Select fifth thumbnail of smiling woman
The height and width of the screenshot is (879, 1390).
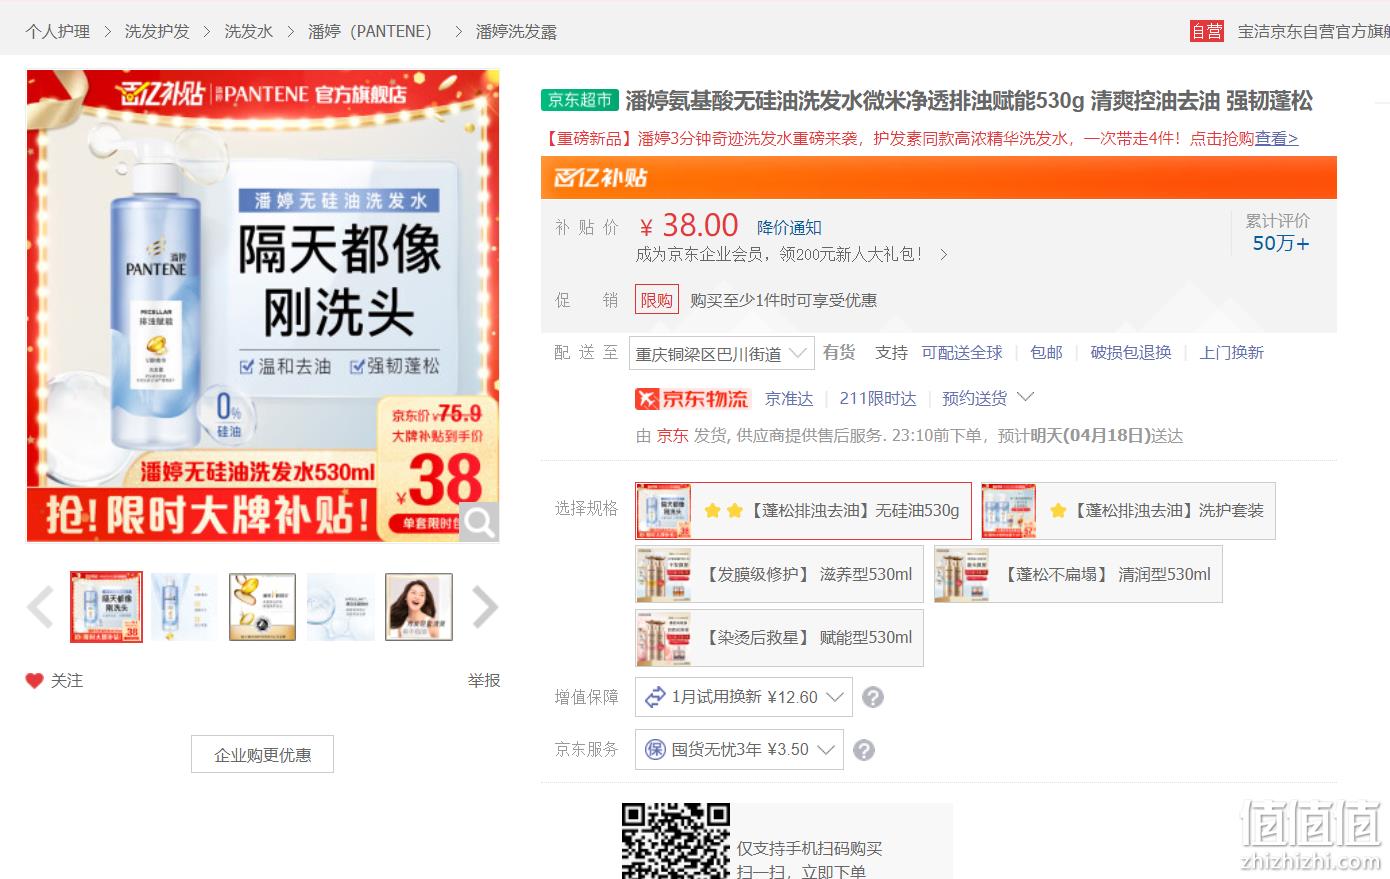[419, 607]
